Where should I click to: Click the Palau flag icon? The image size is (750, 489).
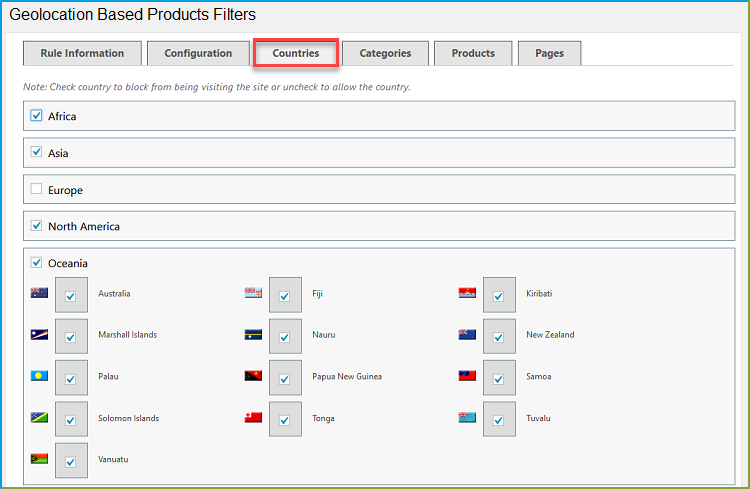pyautogui.click(x=39, y=376)
